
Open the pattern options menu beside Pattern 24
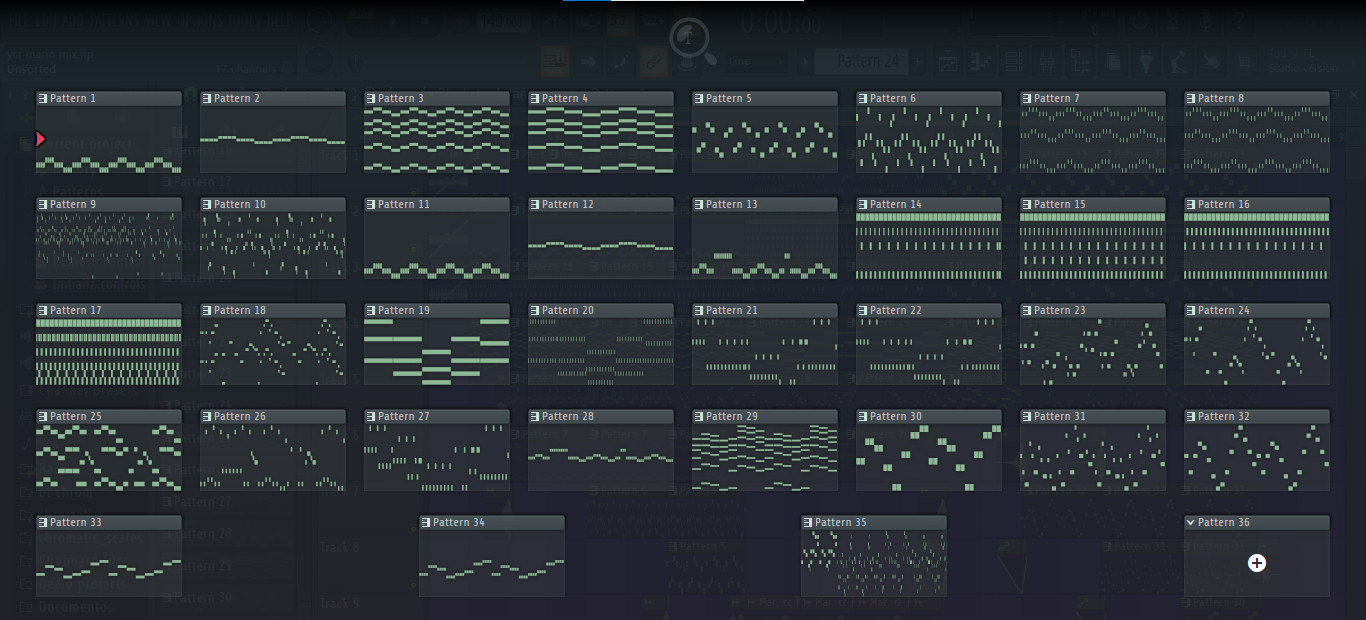click(x=917, y=61)
